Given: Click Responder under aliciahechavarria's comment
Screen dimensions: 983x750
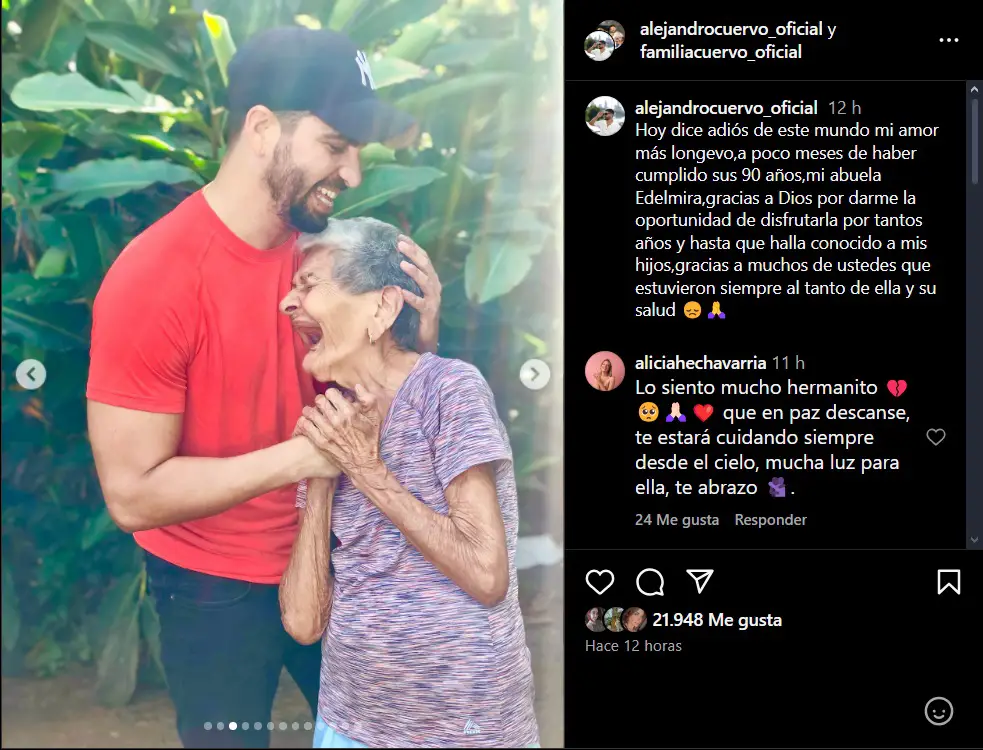Looking at the screenshot, I should point(770,520).
